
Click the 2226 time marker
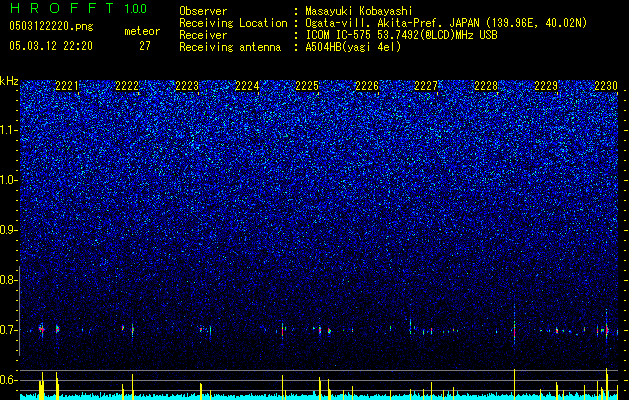[x=367, y=86]
